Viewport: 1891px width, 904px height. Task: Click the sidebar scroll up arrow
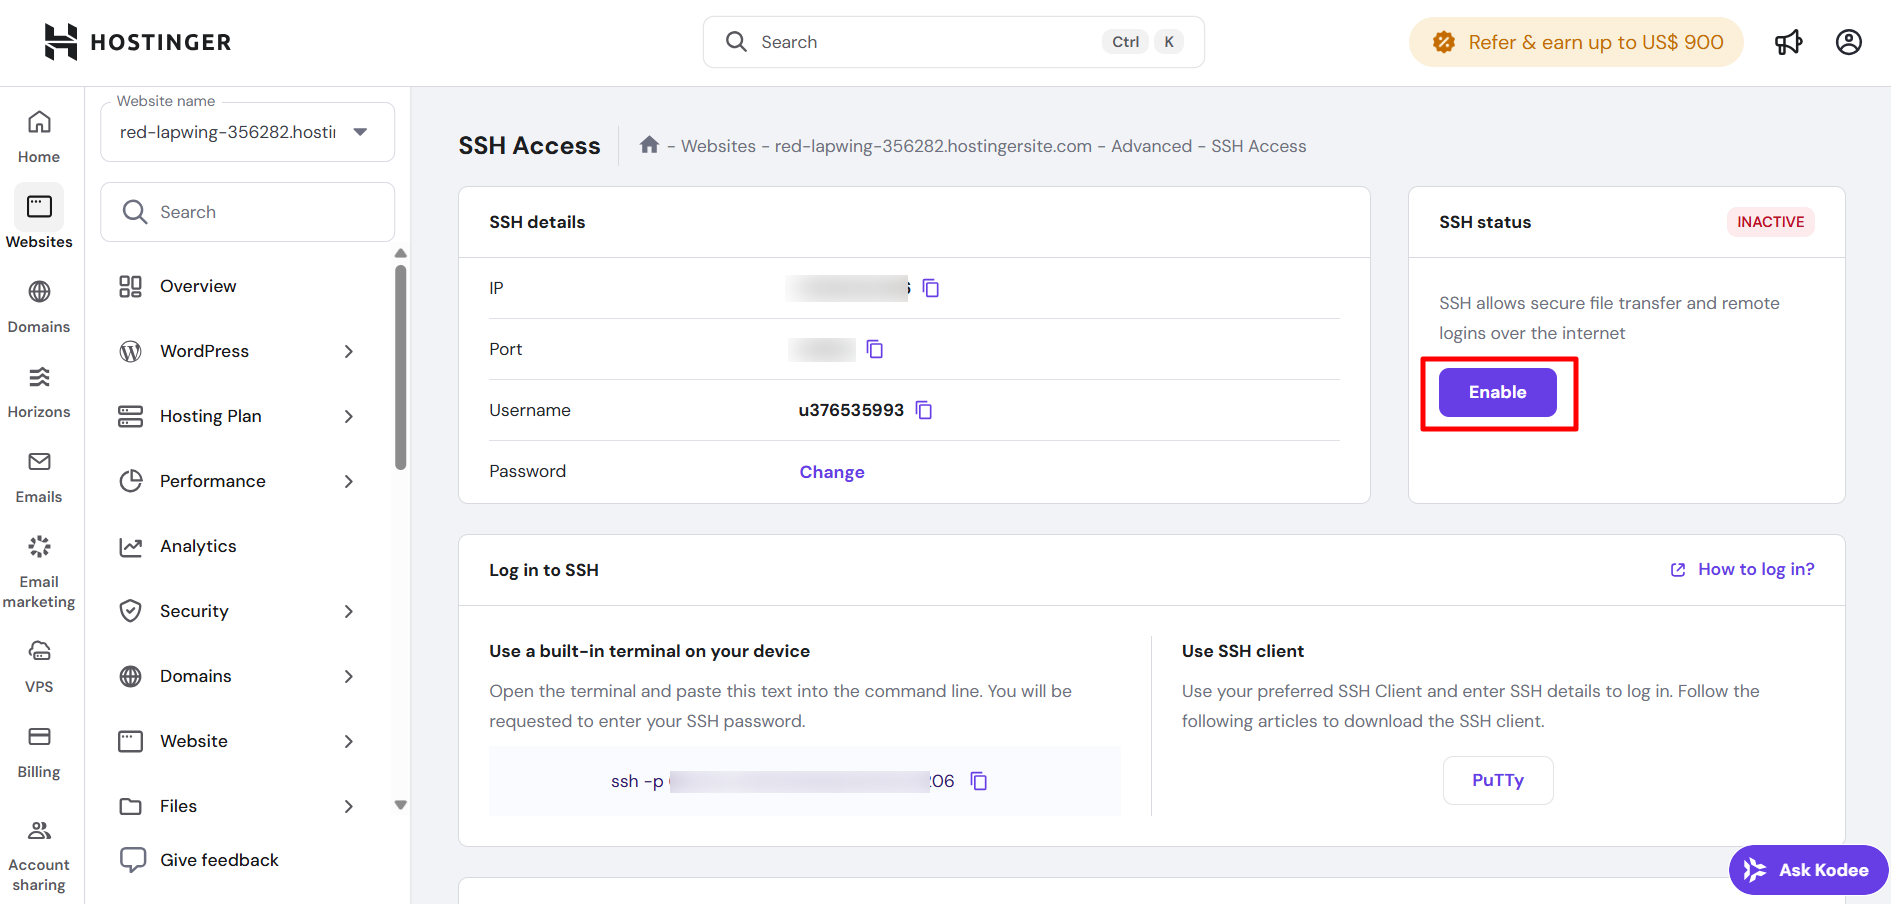401,253
